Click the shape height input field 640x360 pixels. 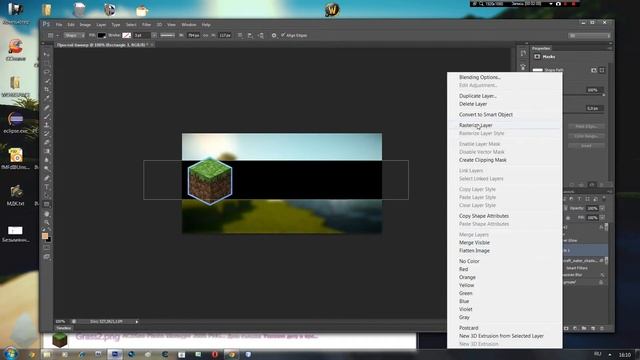[x=224, y=36]
